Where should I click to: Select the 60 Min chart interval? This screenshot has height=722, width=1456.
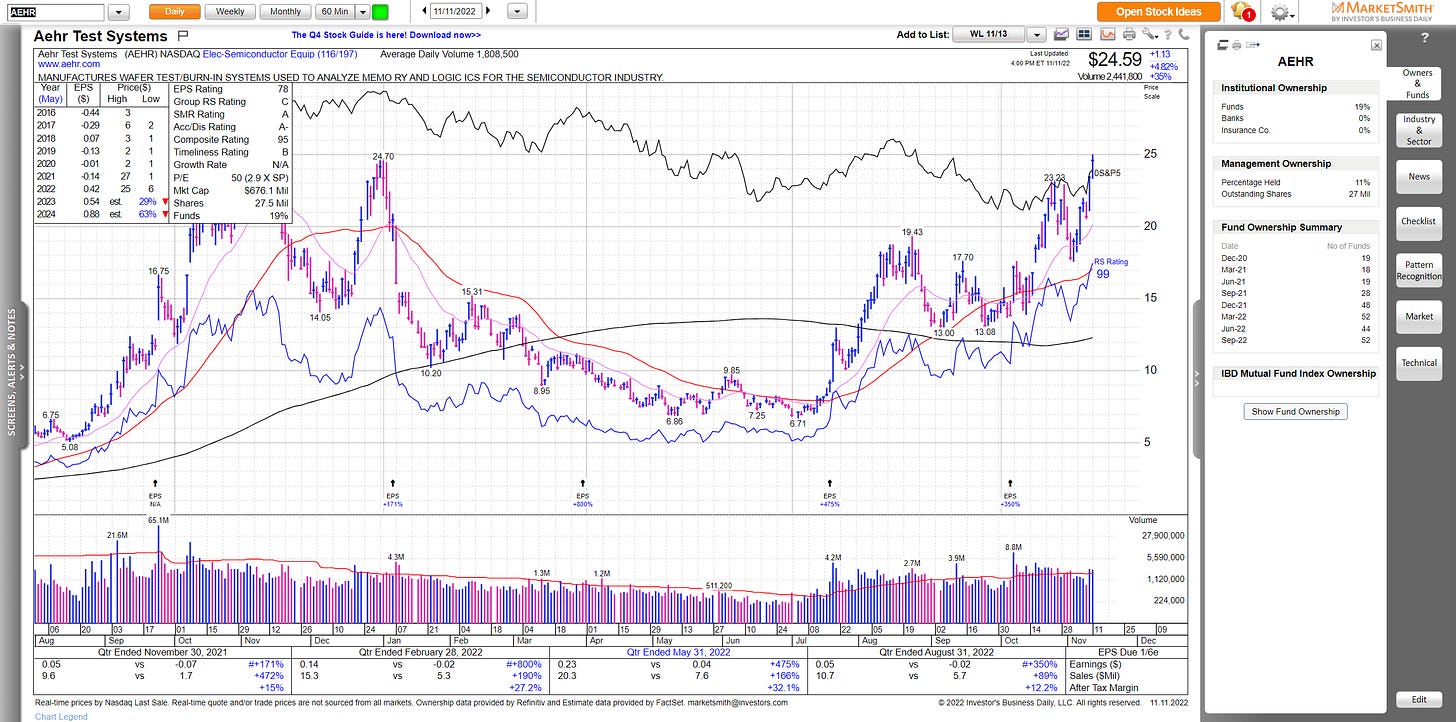tap(333, 12)
